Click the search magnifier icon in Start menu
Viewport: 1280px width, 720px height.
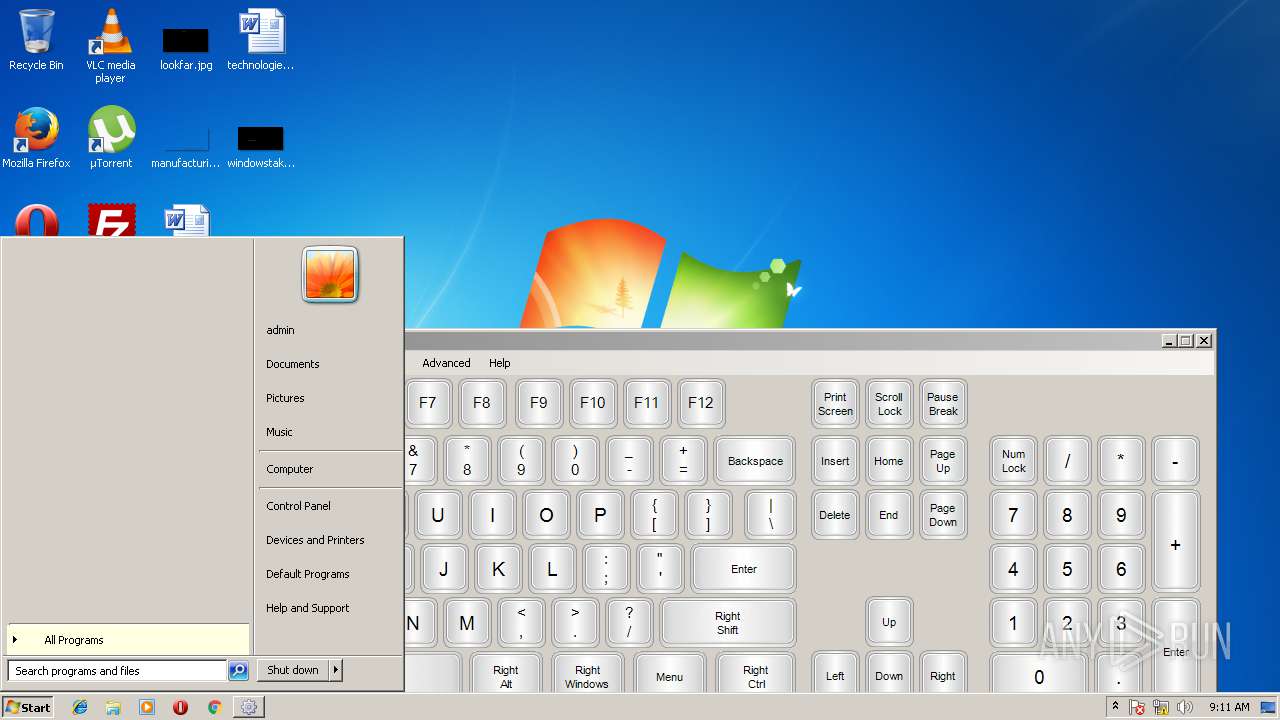[238, 671]
